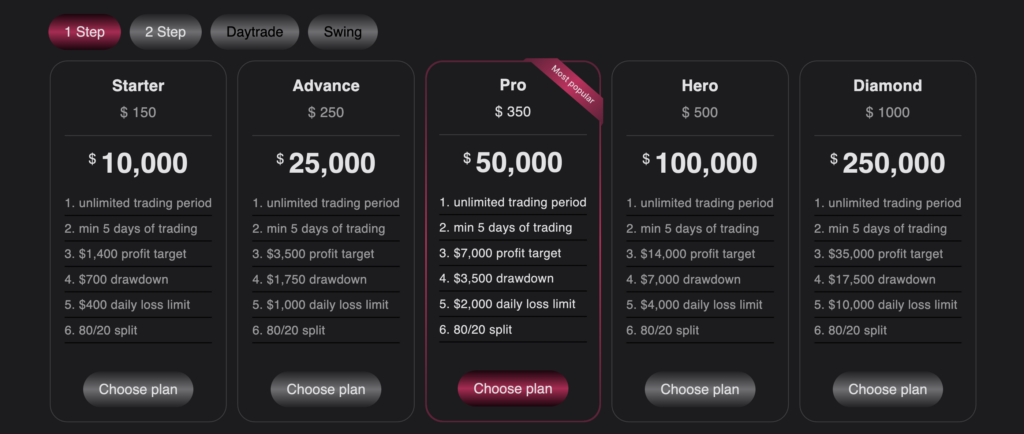Screen dimensions: 1024x434
Task: Choose plan for Advance tier
Action: click(x=326, y=390)
